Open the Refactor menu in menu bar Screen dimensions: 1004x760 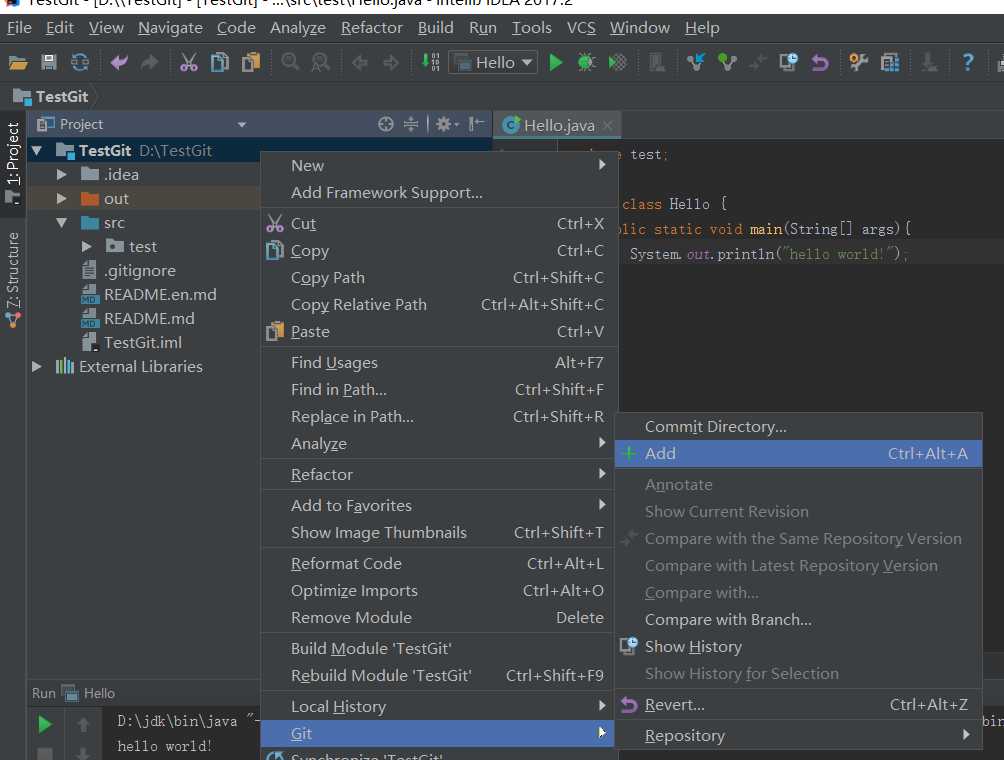pos(371,28)
